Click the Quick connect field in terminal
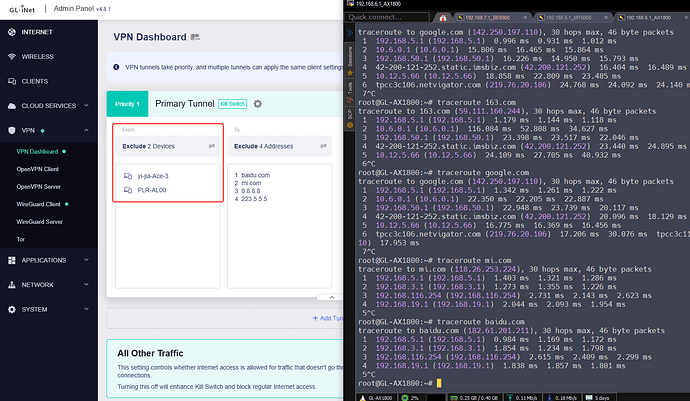 point(387,17)
